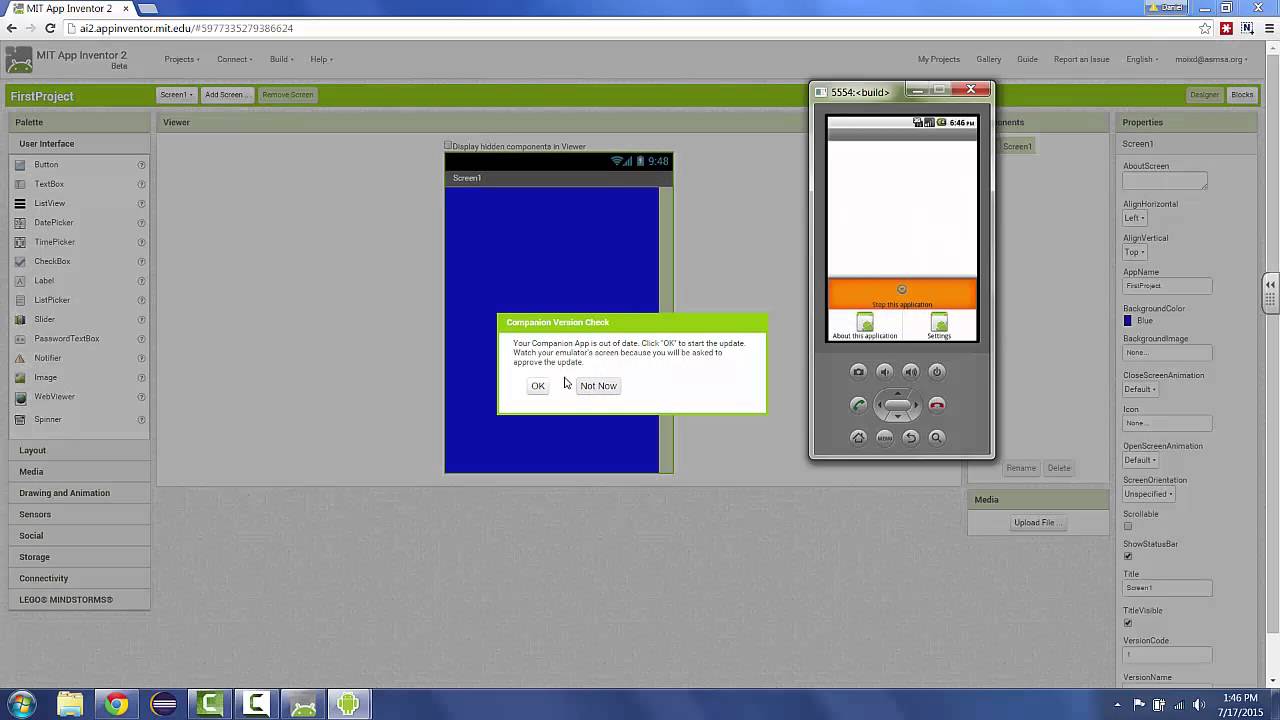Click the AboutScreen text area
The width and height of the screenshot is (1280, 720).
[1165, 181]
